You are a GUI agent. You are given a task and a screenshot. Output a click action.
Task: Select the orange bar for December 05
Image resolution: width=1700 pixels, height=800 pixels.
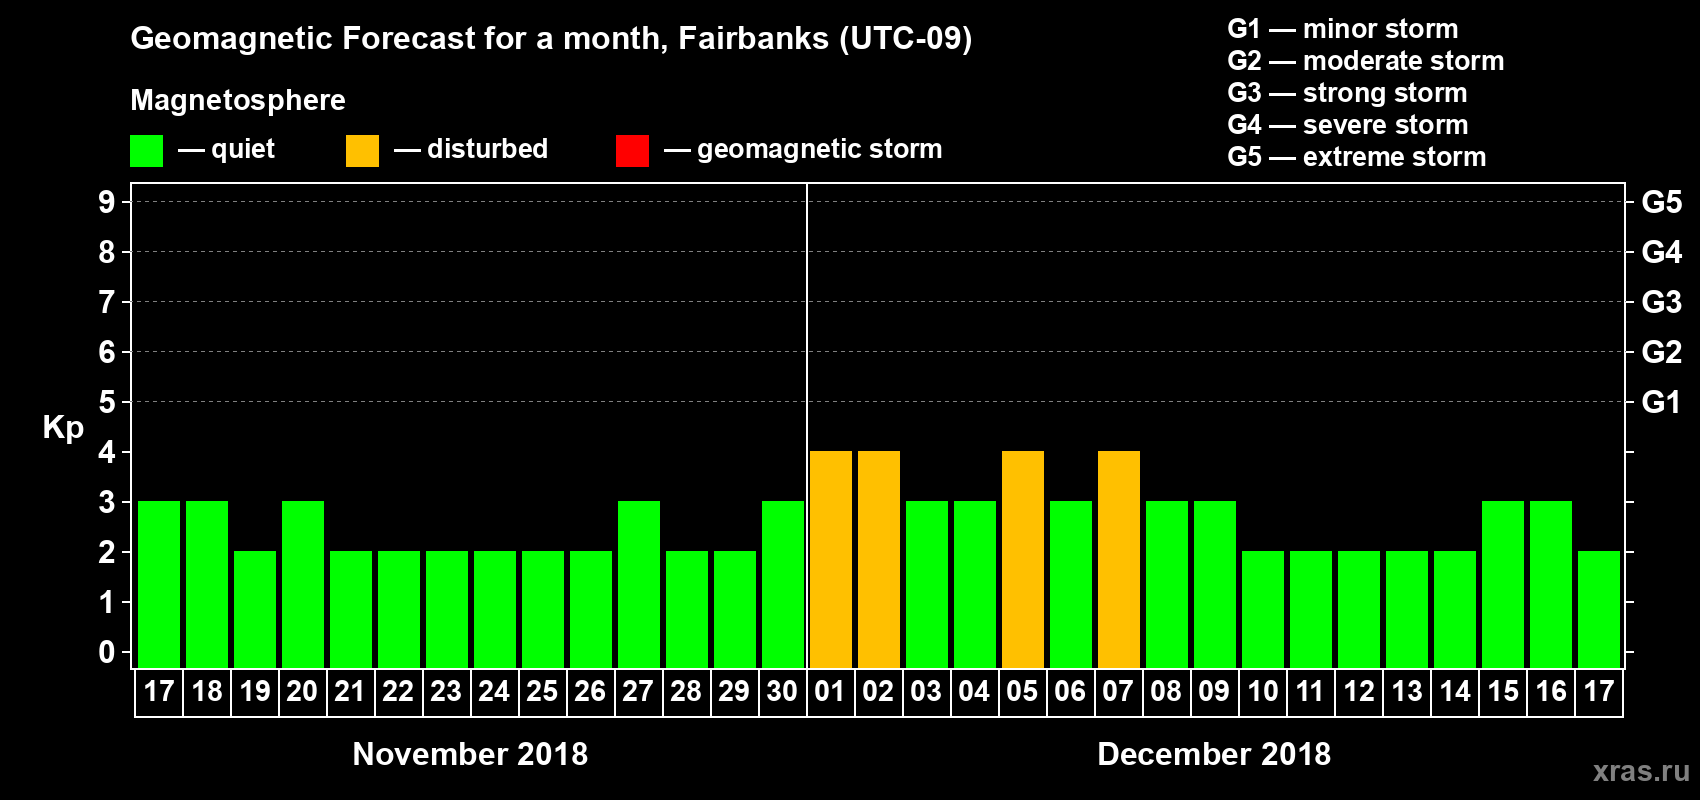point(1023,559)
